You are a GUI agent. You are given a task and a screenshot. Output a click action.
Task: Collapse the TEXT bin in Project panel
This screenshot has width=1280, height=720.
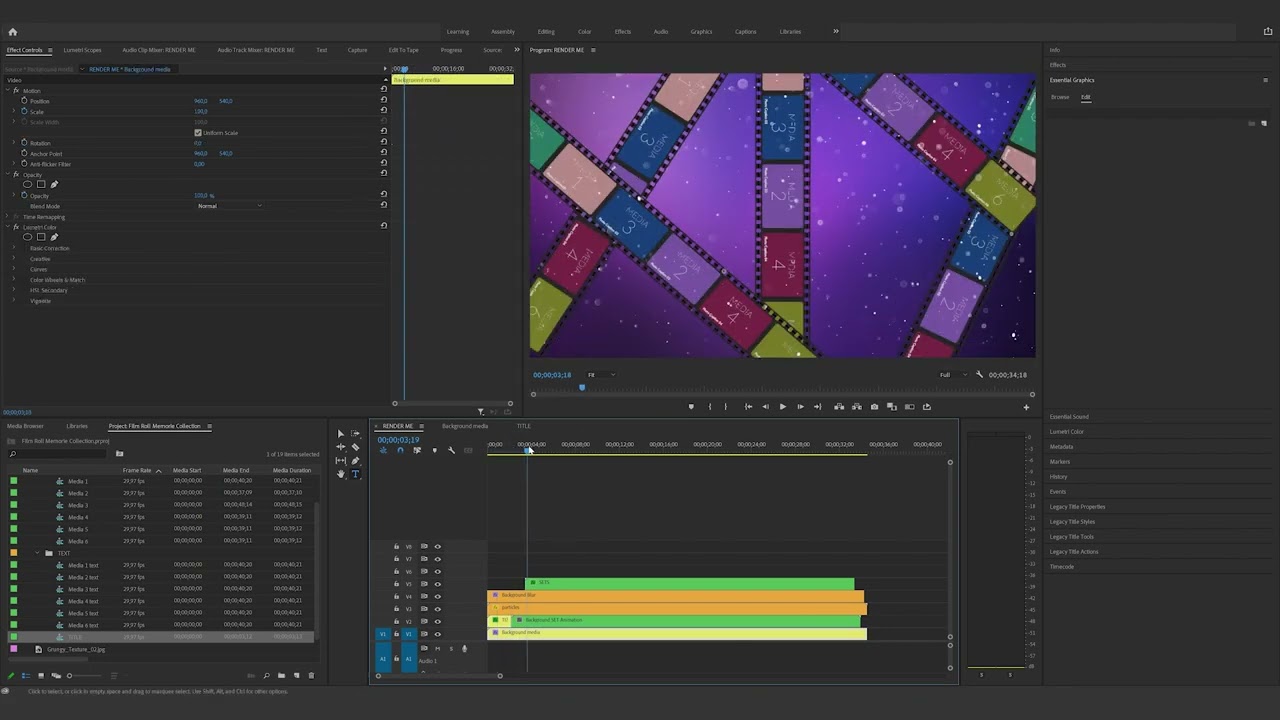(38, 553)
